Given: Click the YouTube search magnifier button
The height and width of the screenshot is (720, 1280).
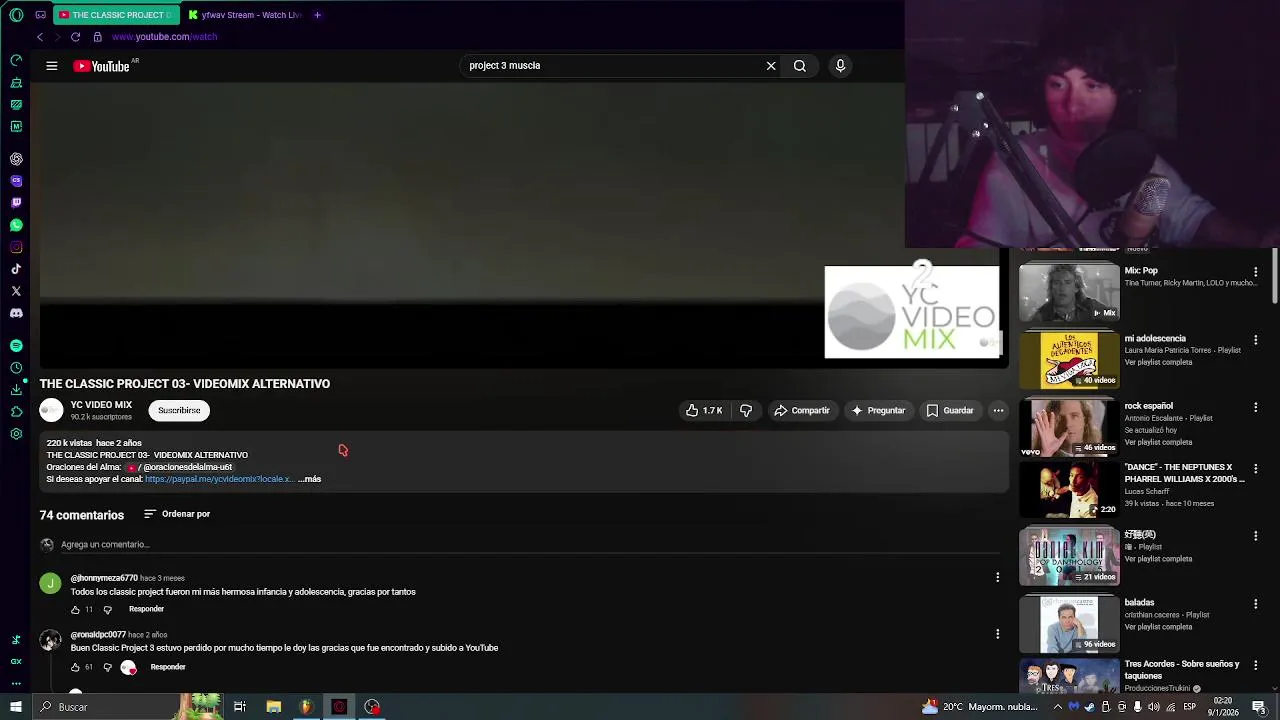Looking at the screenshot, I should [800, 66].
